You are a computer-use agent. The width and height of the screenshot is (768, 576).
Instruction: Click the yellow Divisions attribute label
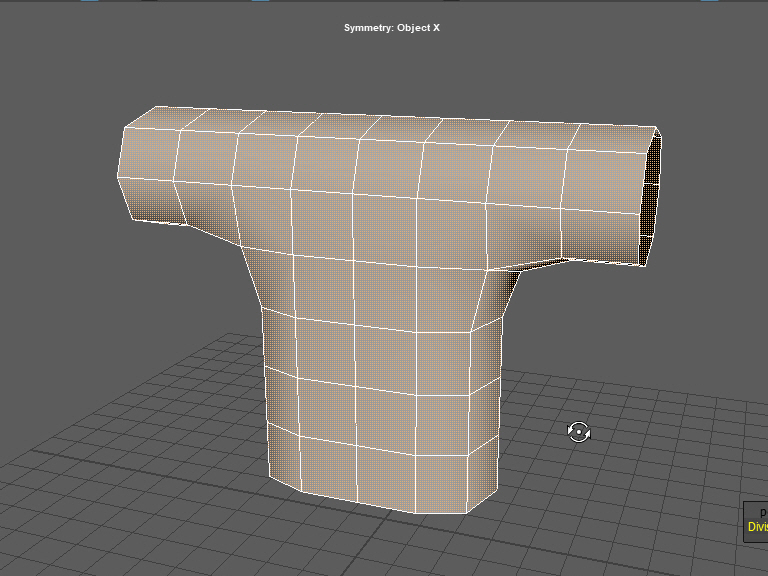[x=758, y=527]
